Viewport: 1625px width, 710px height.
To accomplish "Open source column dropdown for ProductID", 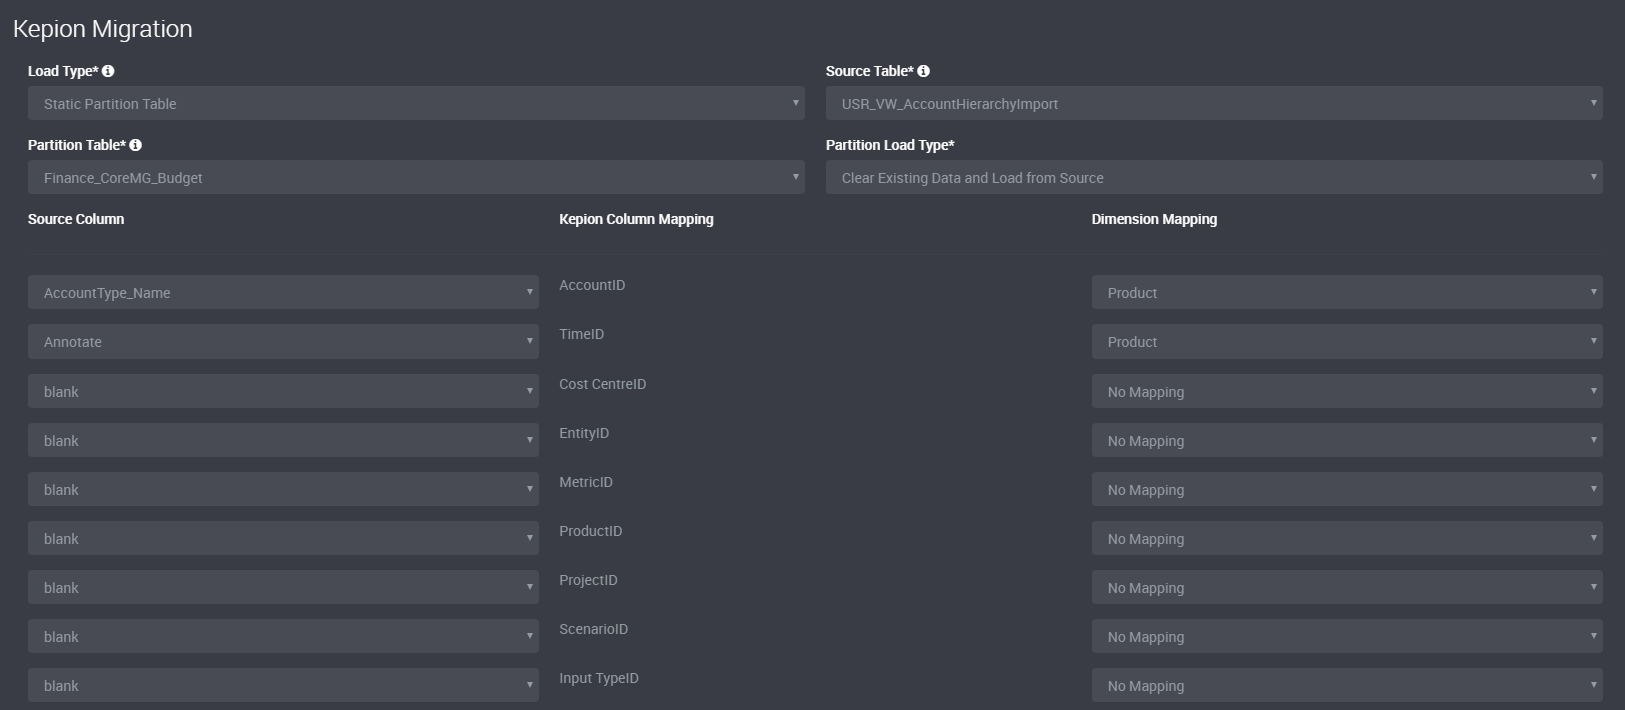I will [x=283, y=538].
